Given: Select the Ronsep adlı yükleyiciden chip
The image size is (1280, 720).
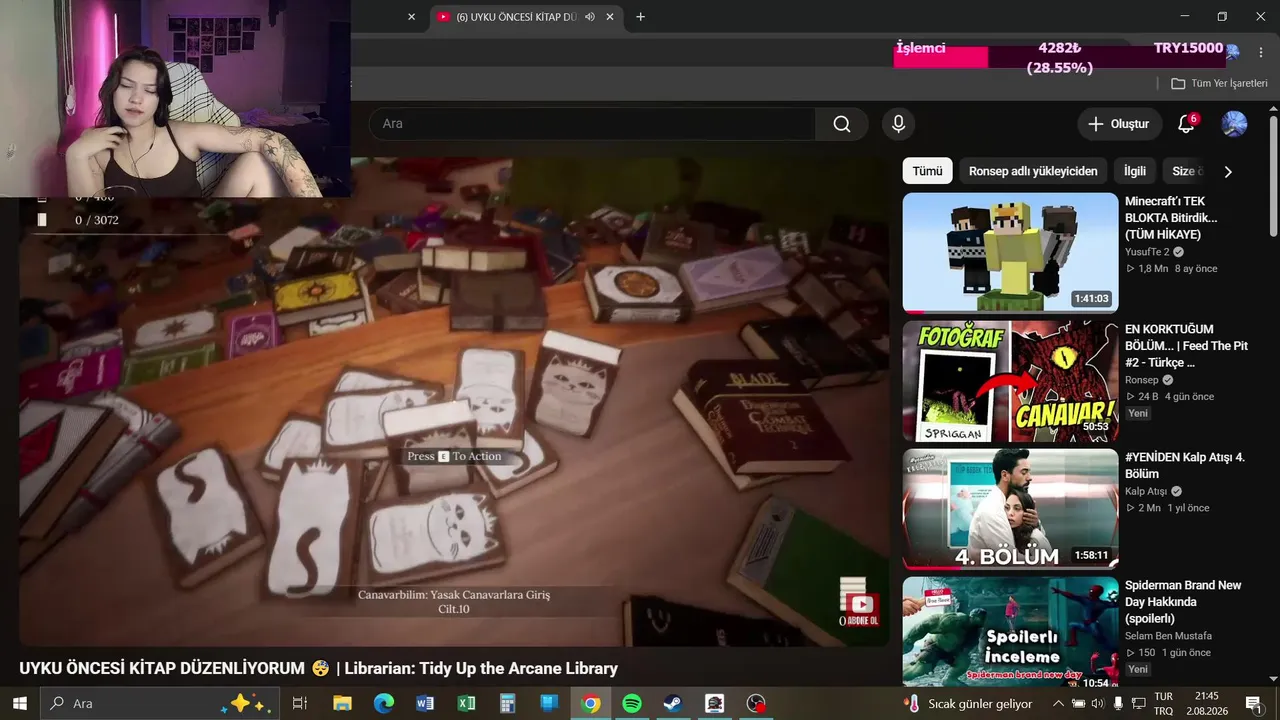Looking at the screenshot, I should click(x=1033, y=171).
